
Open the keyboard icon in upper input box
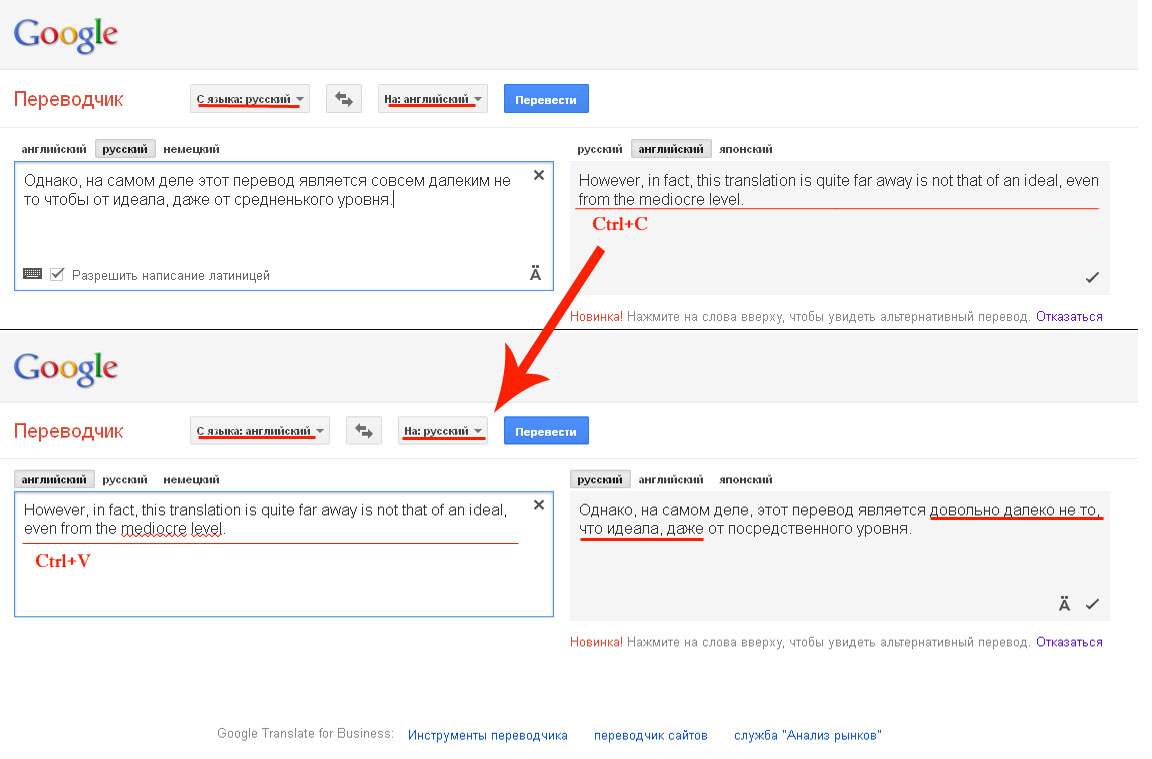32,274
